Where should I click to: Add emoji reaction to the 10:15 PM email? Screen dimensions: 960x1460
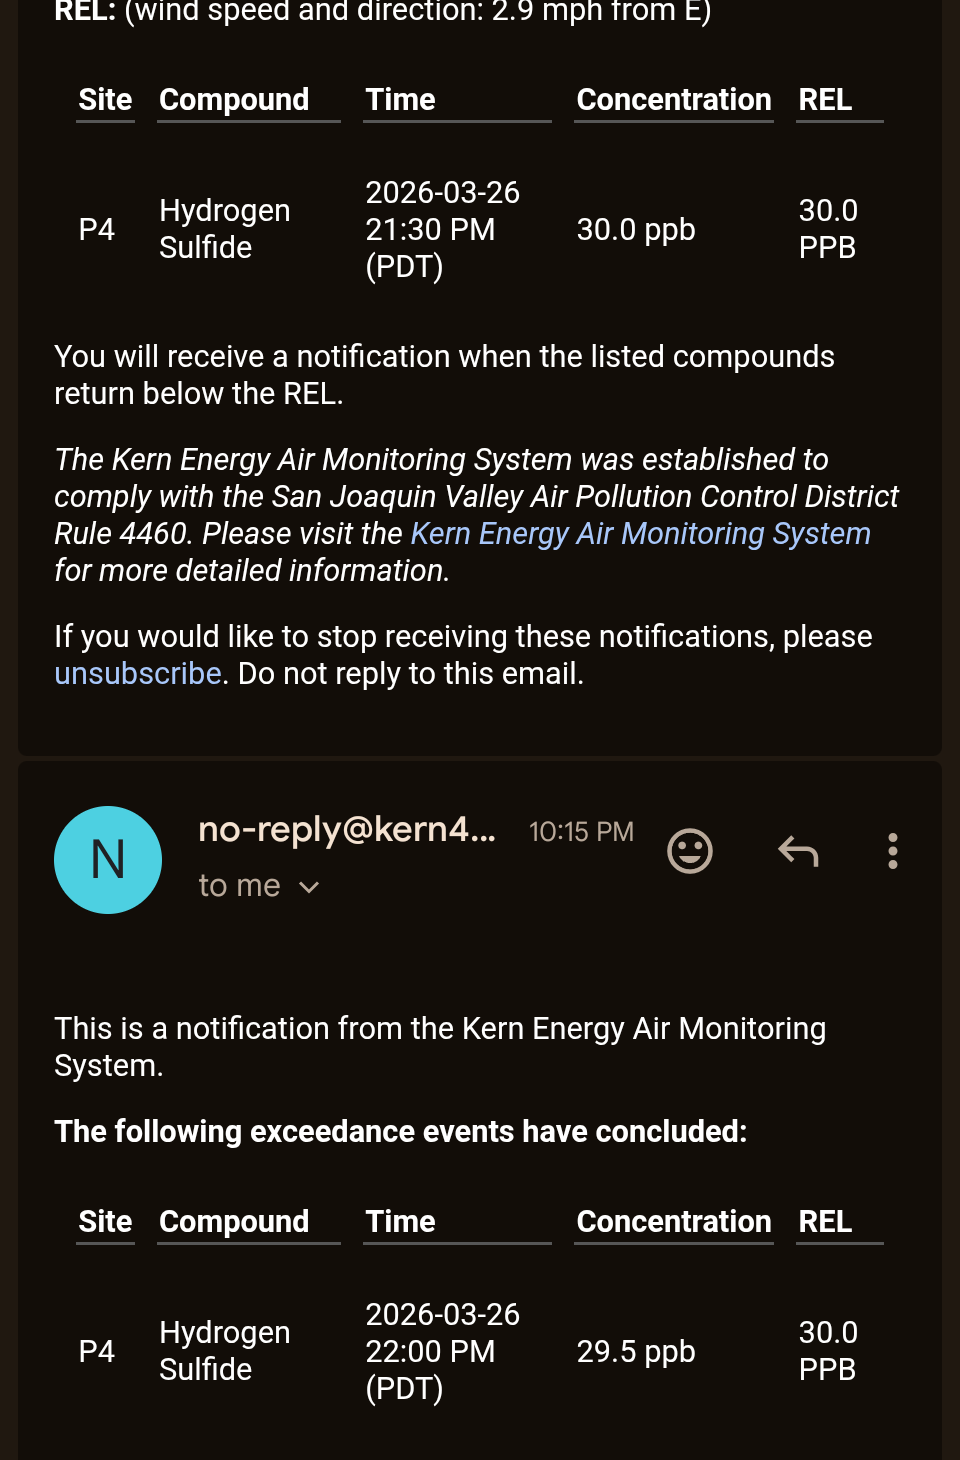[689, 851]
